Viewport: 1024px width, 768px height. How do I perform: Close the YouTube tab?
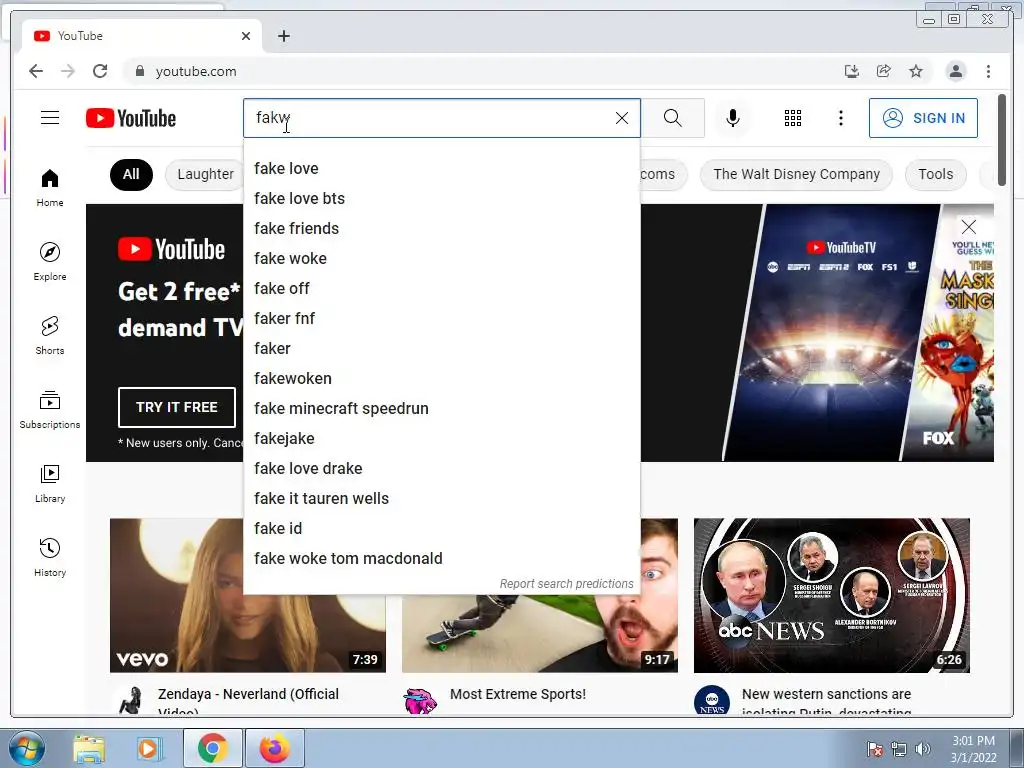coord(246,36)
